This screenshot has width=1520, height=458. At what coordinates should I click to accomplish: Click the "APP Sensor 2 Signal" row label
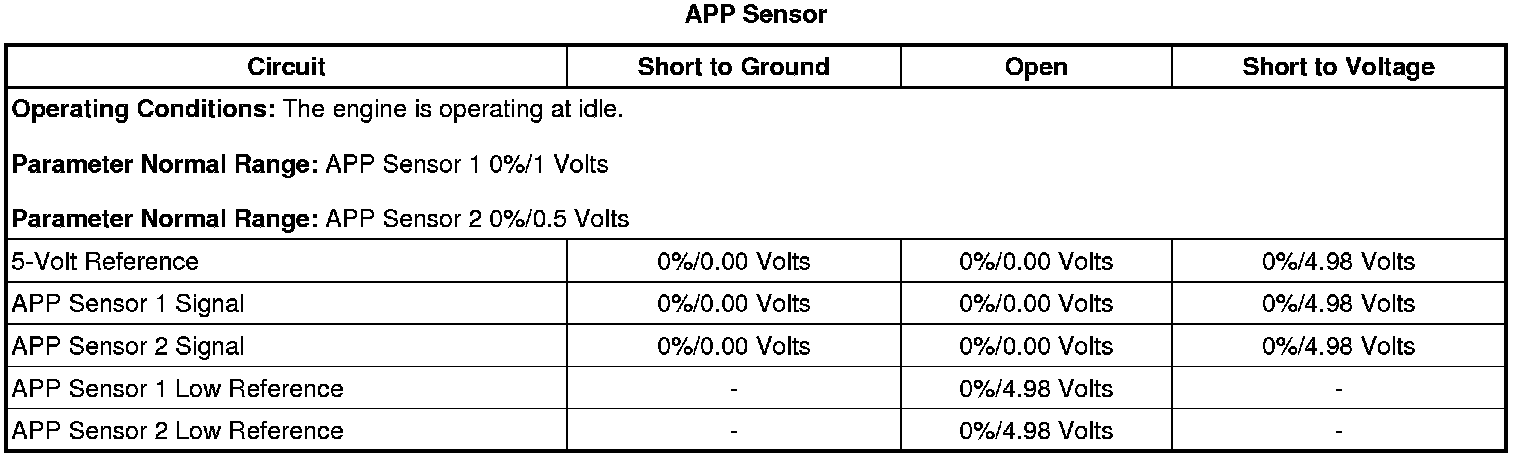(x=127, y=346)
